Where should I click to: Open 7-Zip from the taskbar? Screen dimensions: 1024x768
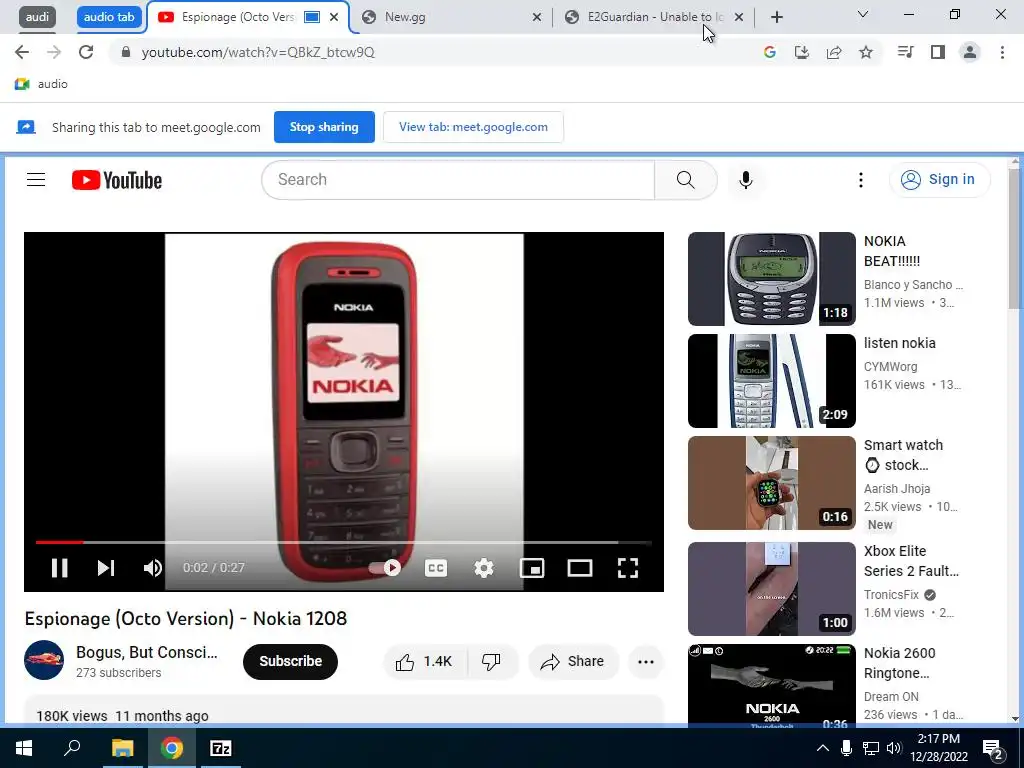point(221,748)
